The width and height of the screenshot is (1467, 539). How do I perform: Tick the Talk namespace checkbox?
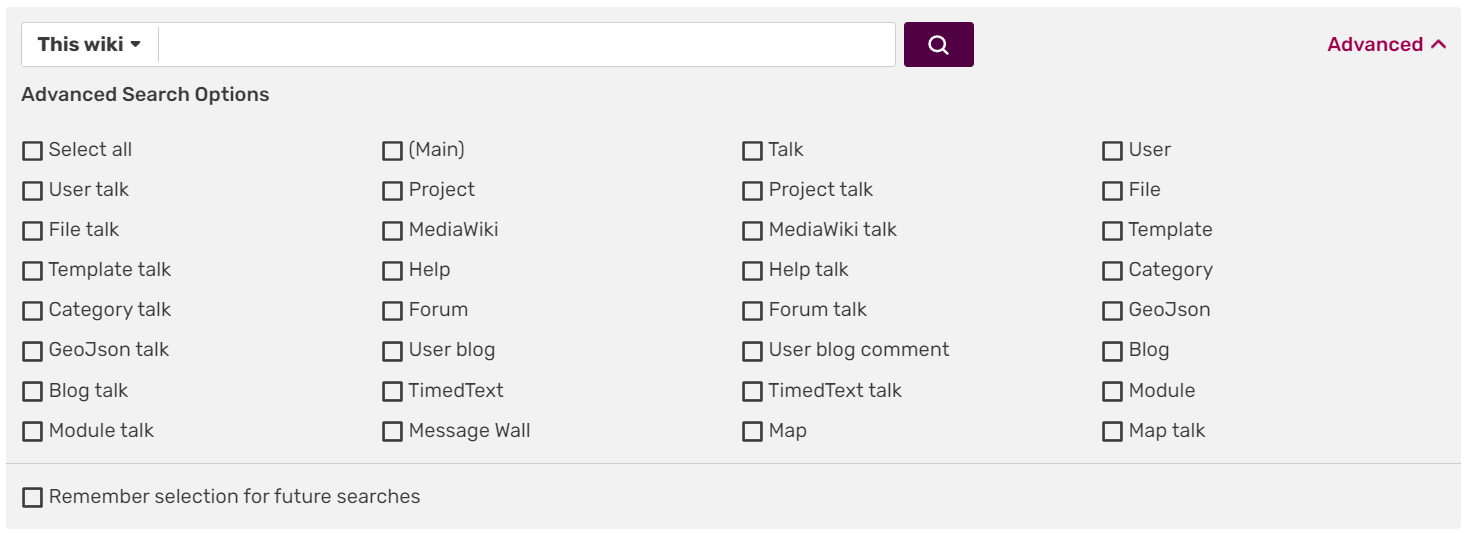click(753, 151)
